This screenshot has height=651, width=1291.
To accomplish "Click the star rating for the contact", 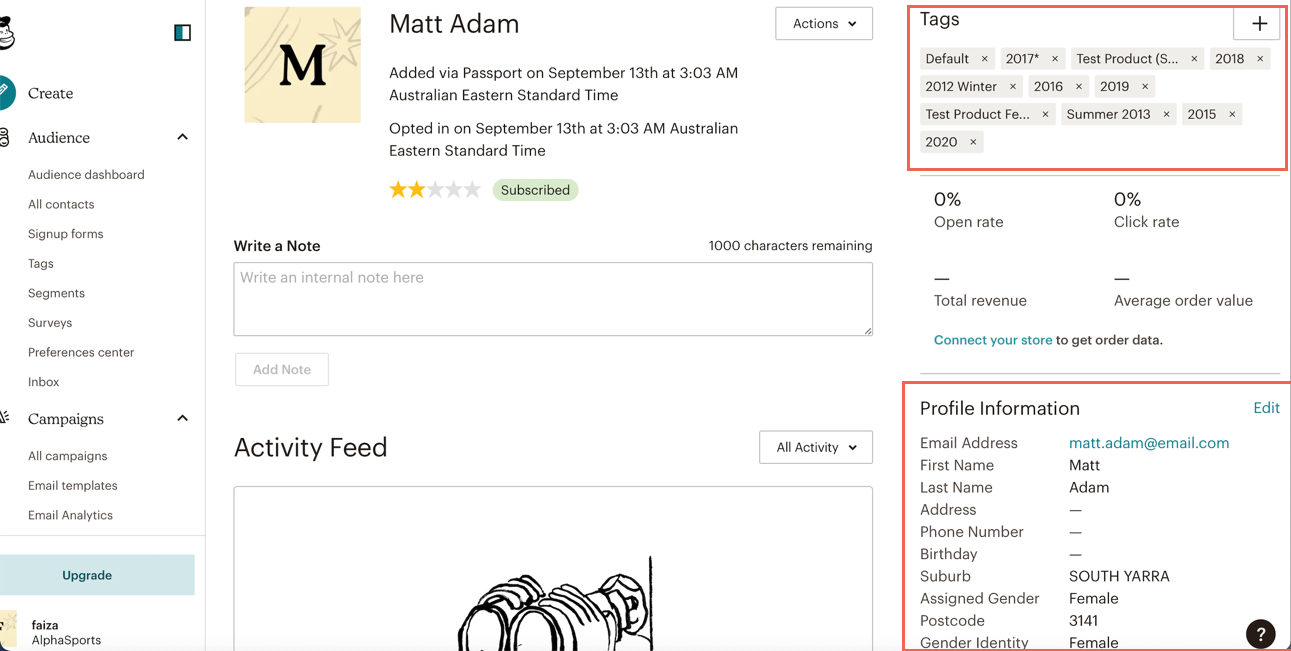I will click(435, 190).
